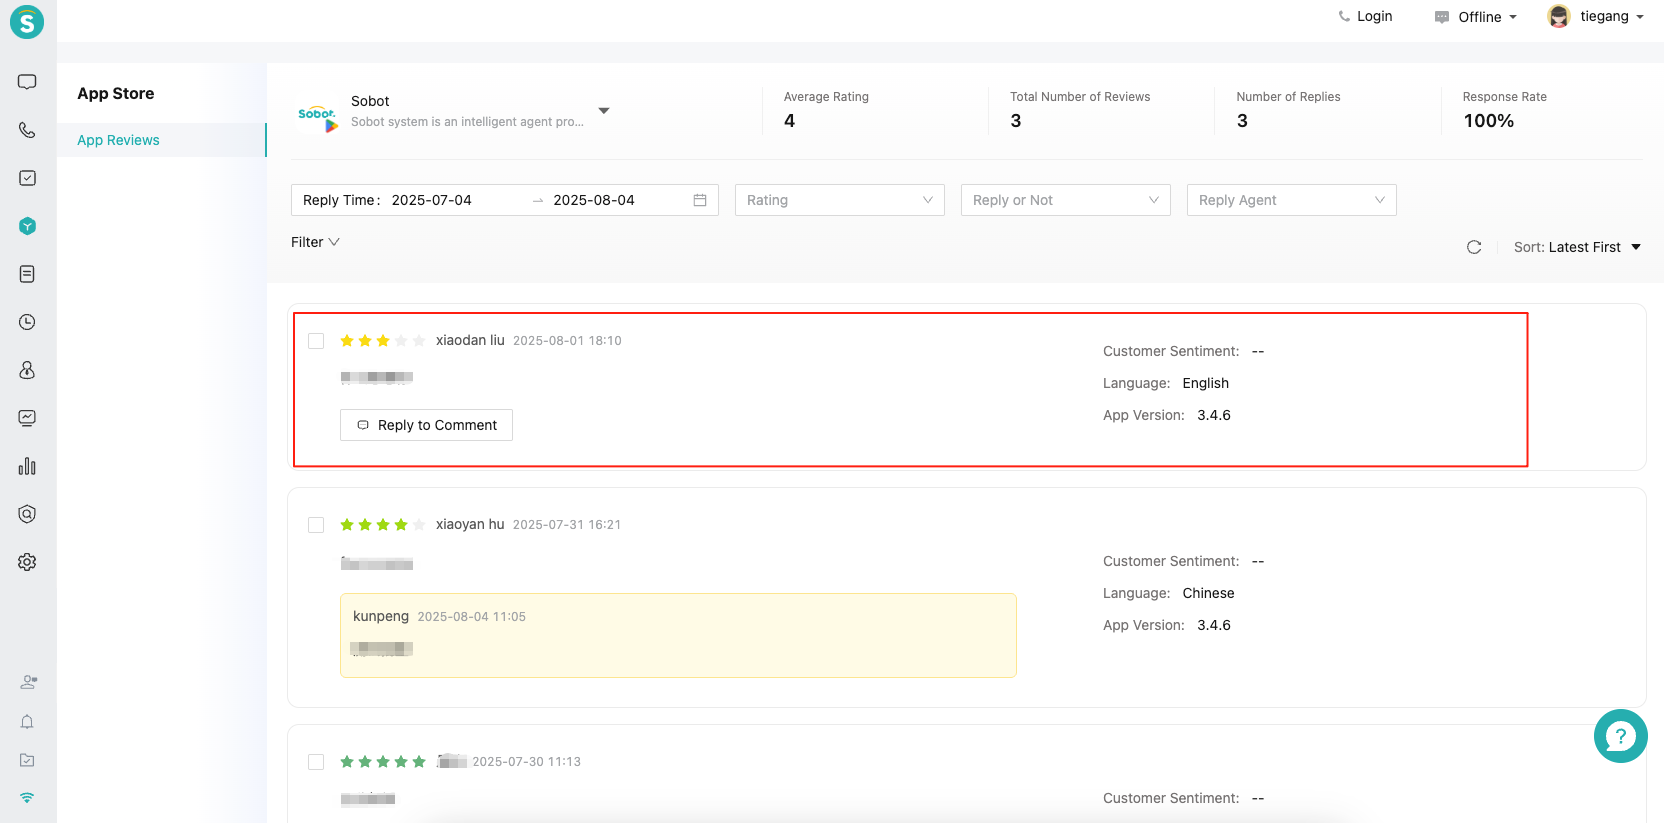Open the chat conversations sidebar icon
Viewport: 1664px width, 823px height.
[27, 82]
